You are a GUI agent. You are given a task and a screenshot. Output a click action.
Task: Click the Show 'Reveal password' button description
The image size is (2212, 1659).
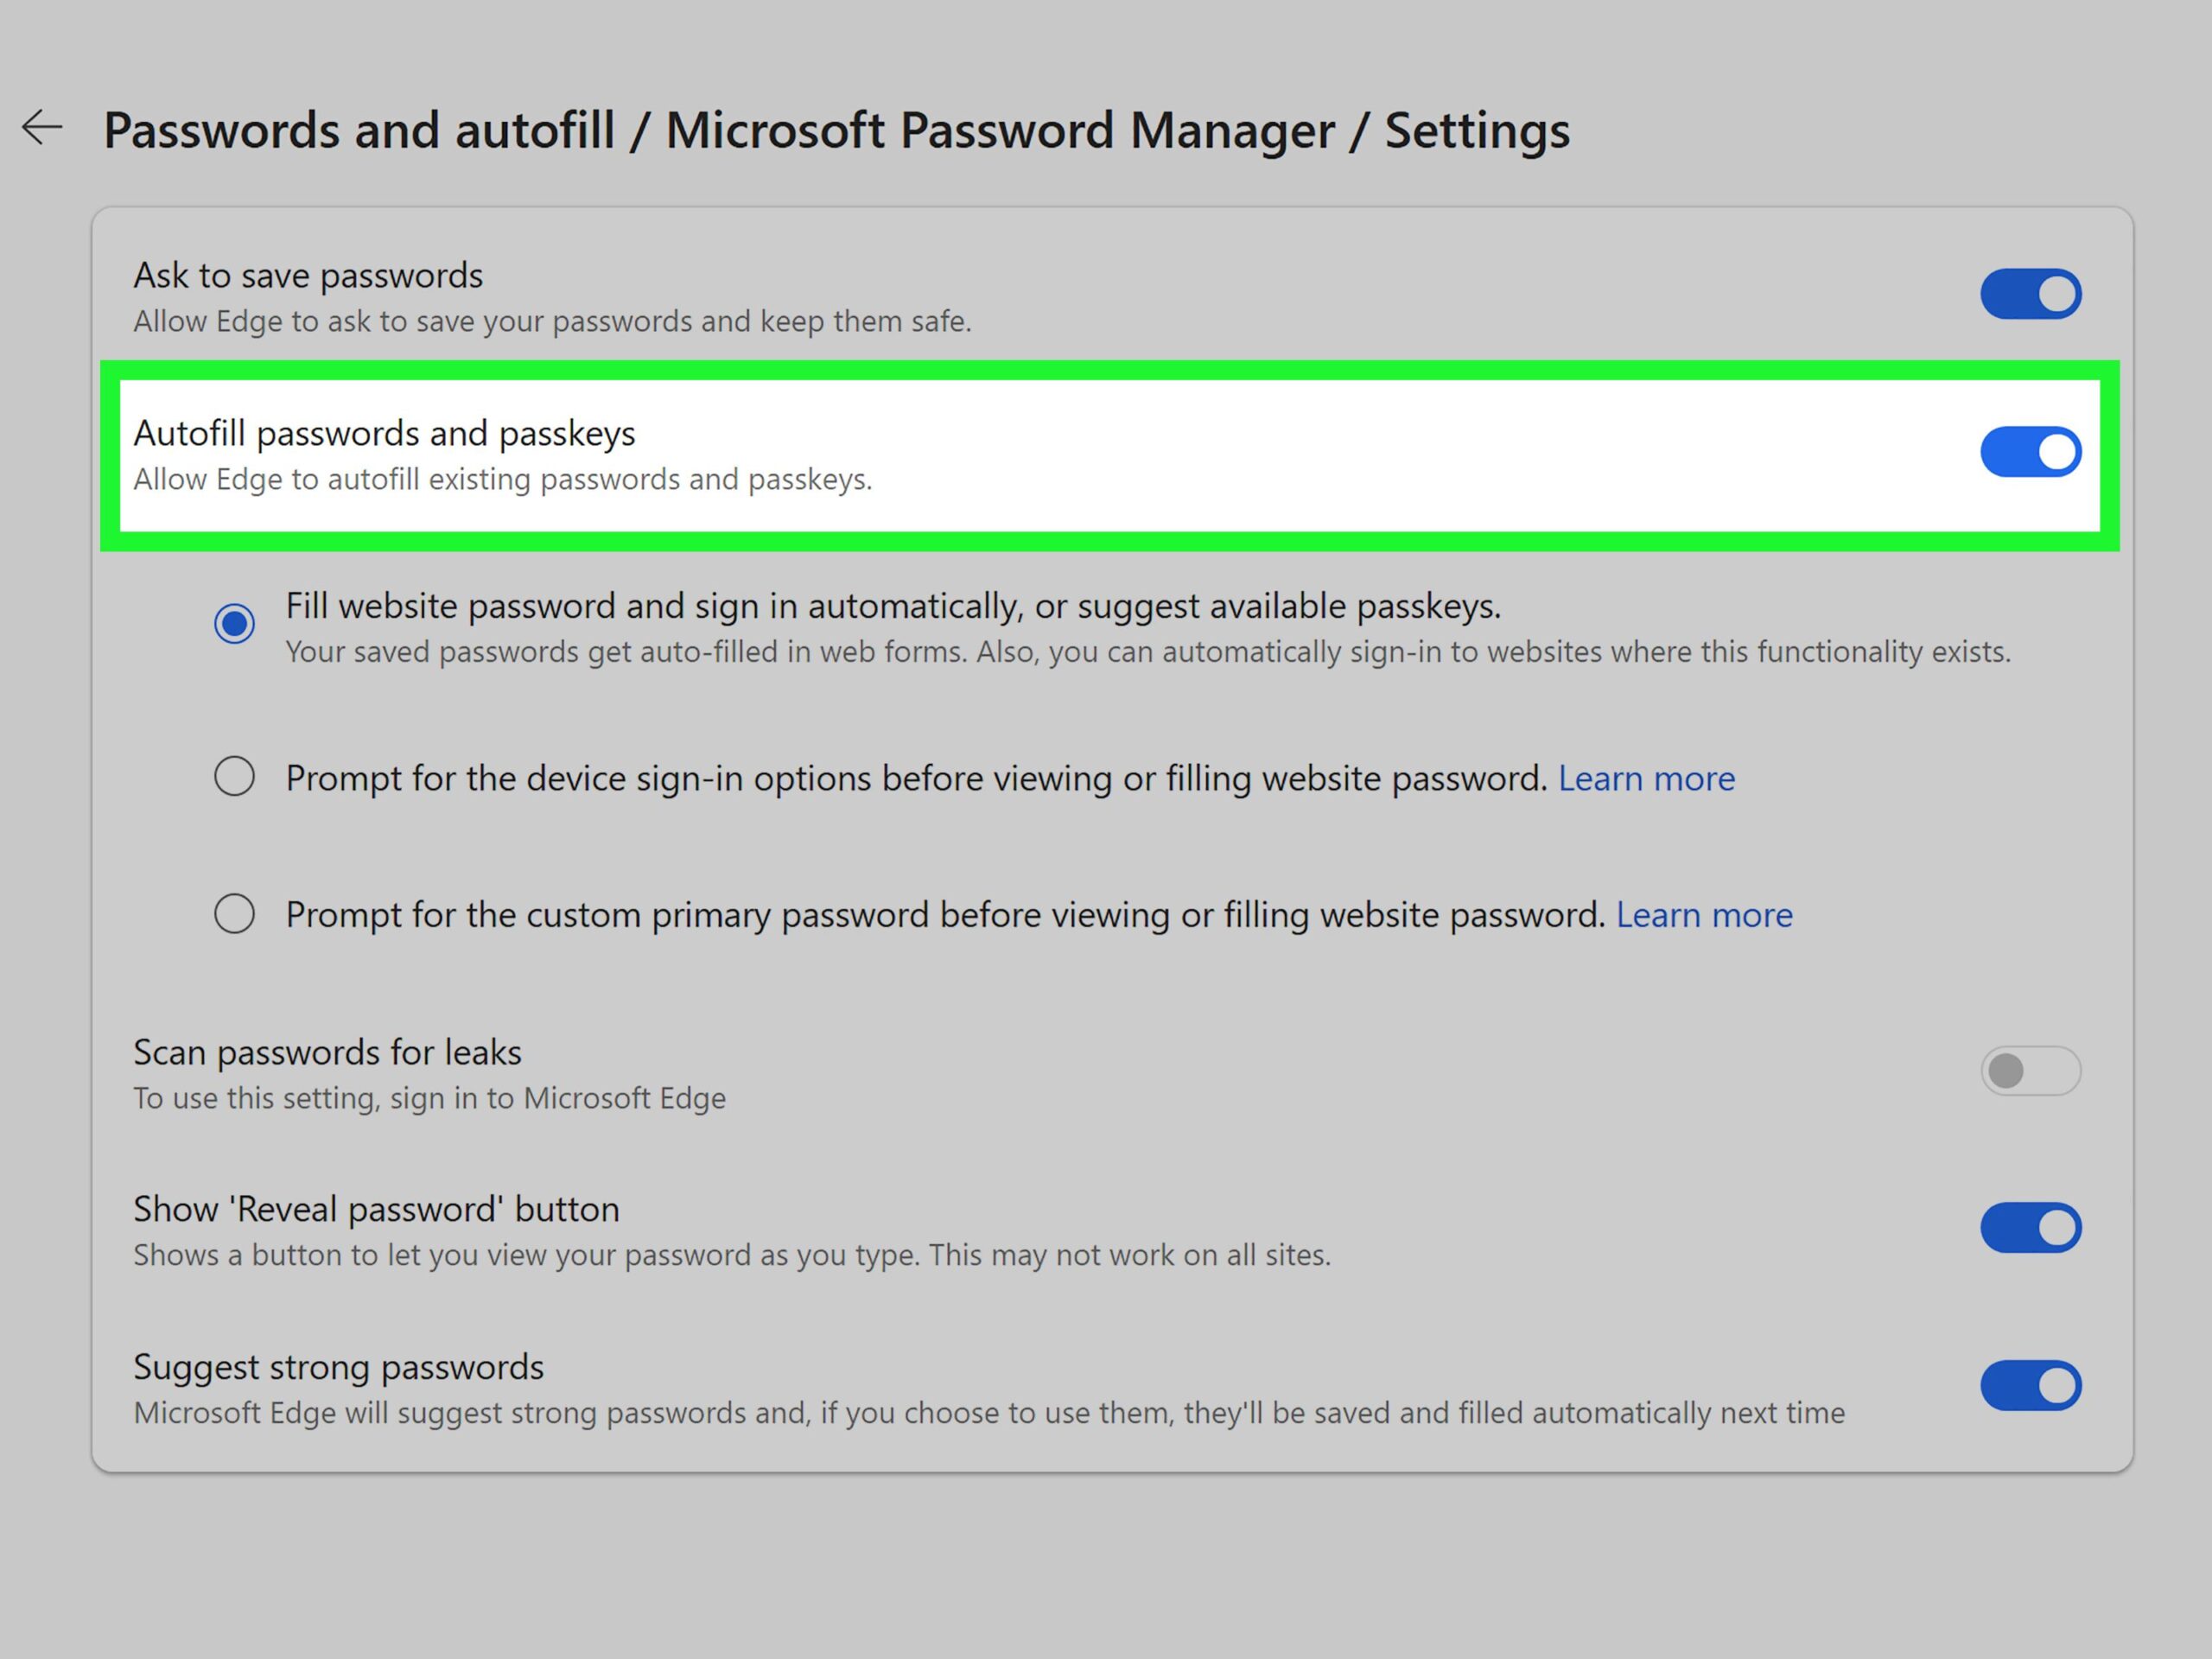[732, 1255]
